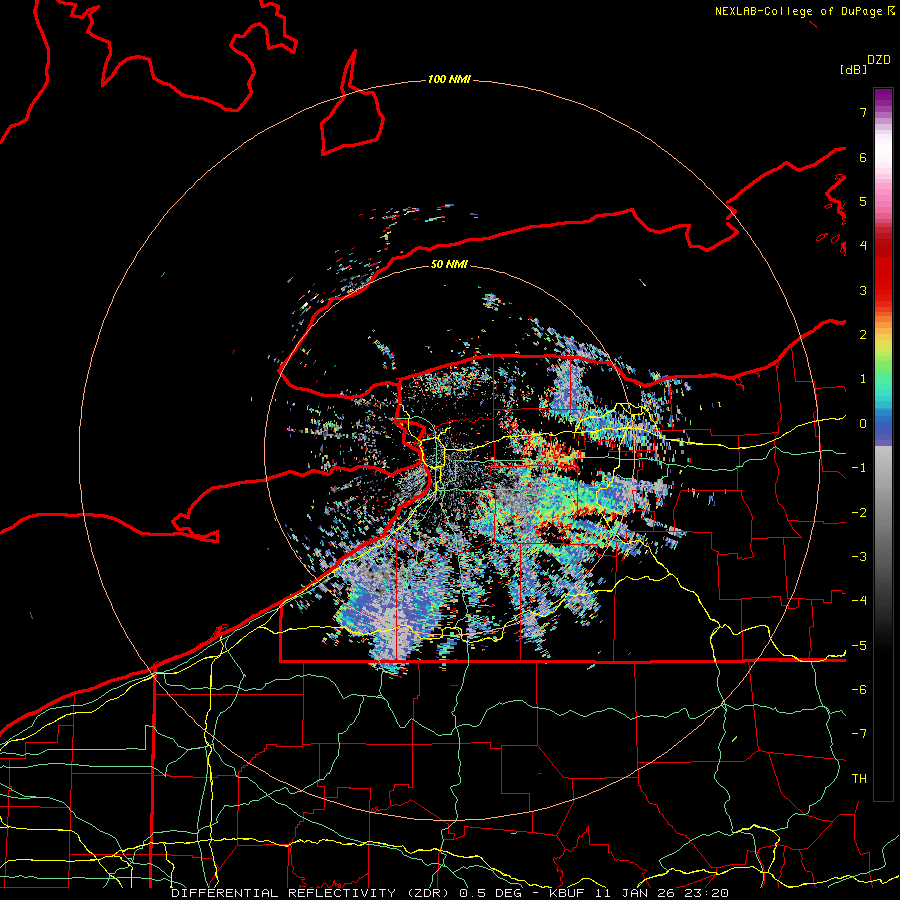Click the 2 value on color scale

pos(863,335)
